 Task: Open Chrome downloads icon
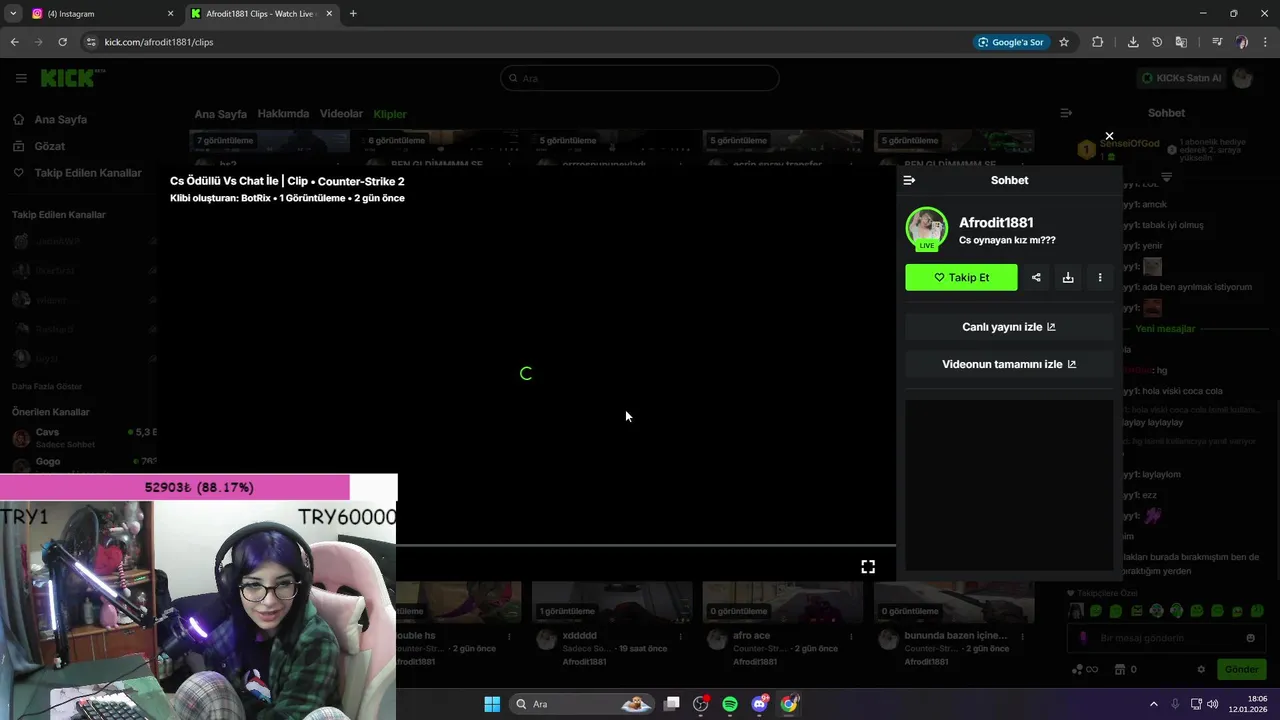1133,42
